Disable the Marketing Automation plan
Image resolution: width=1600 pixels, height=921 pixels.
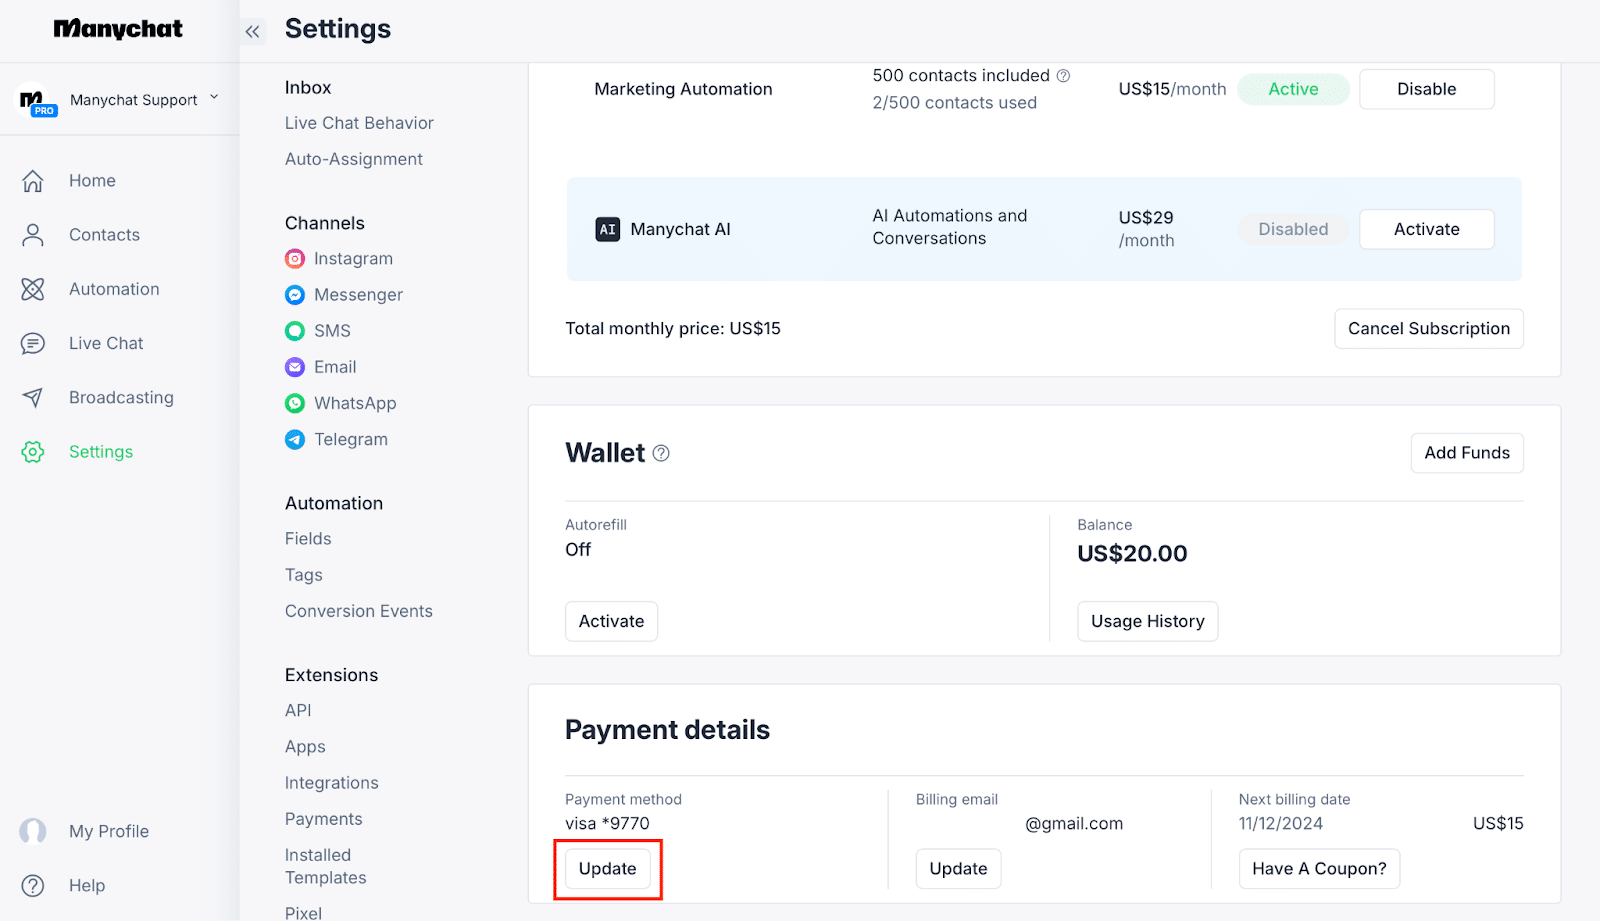(1426, 89)
